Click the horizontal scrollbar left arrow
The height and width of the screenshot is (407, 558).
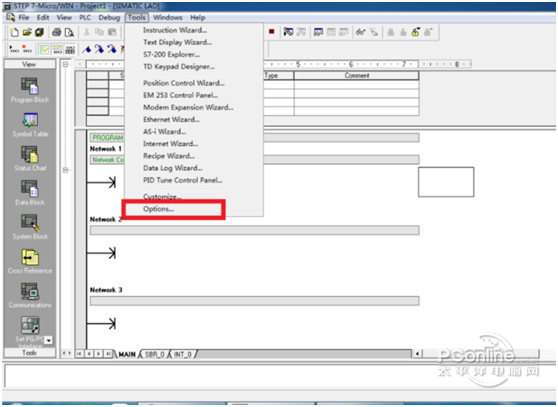417,354
